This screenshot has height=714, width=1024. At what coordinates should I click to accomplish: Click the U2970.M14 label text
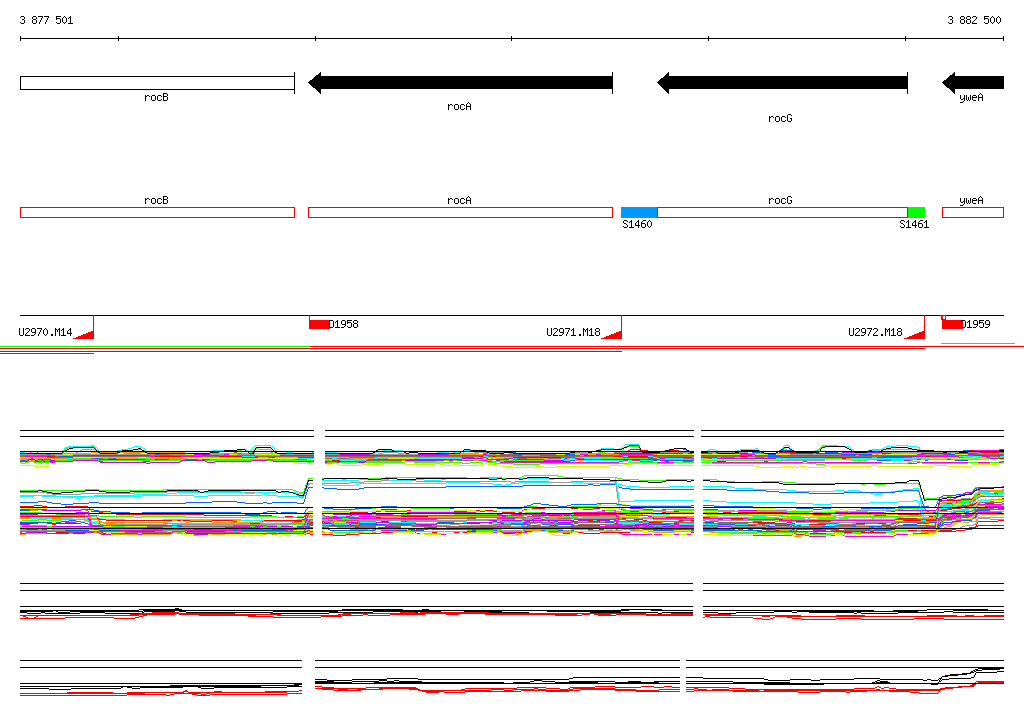tap(45, 332)
